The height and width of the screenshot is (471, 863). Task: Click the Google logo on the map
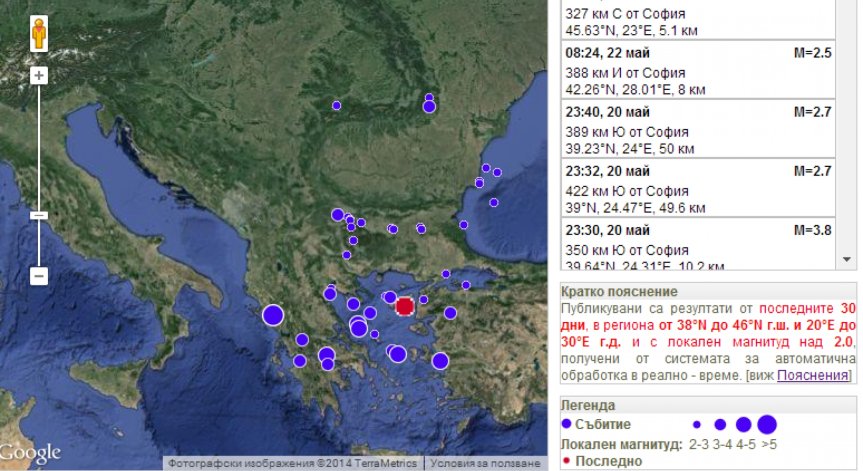tap(30, 453)
